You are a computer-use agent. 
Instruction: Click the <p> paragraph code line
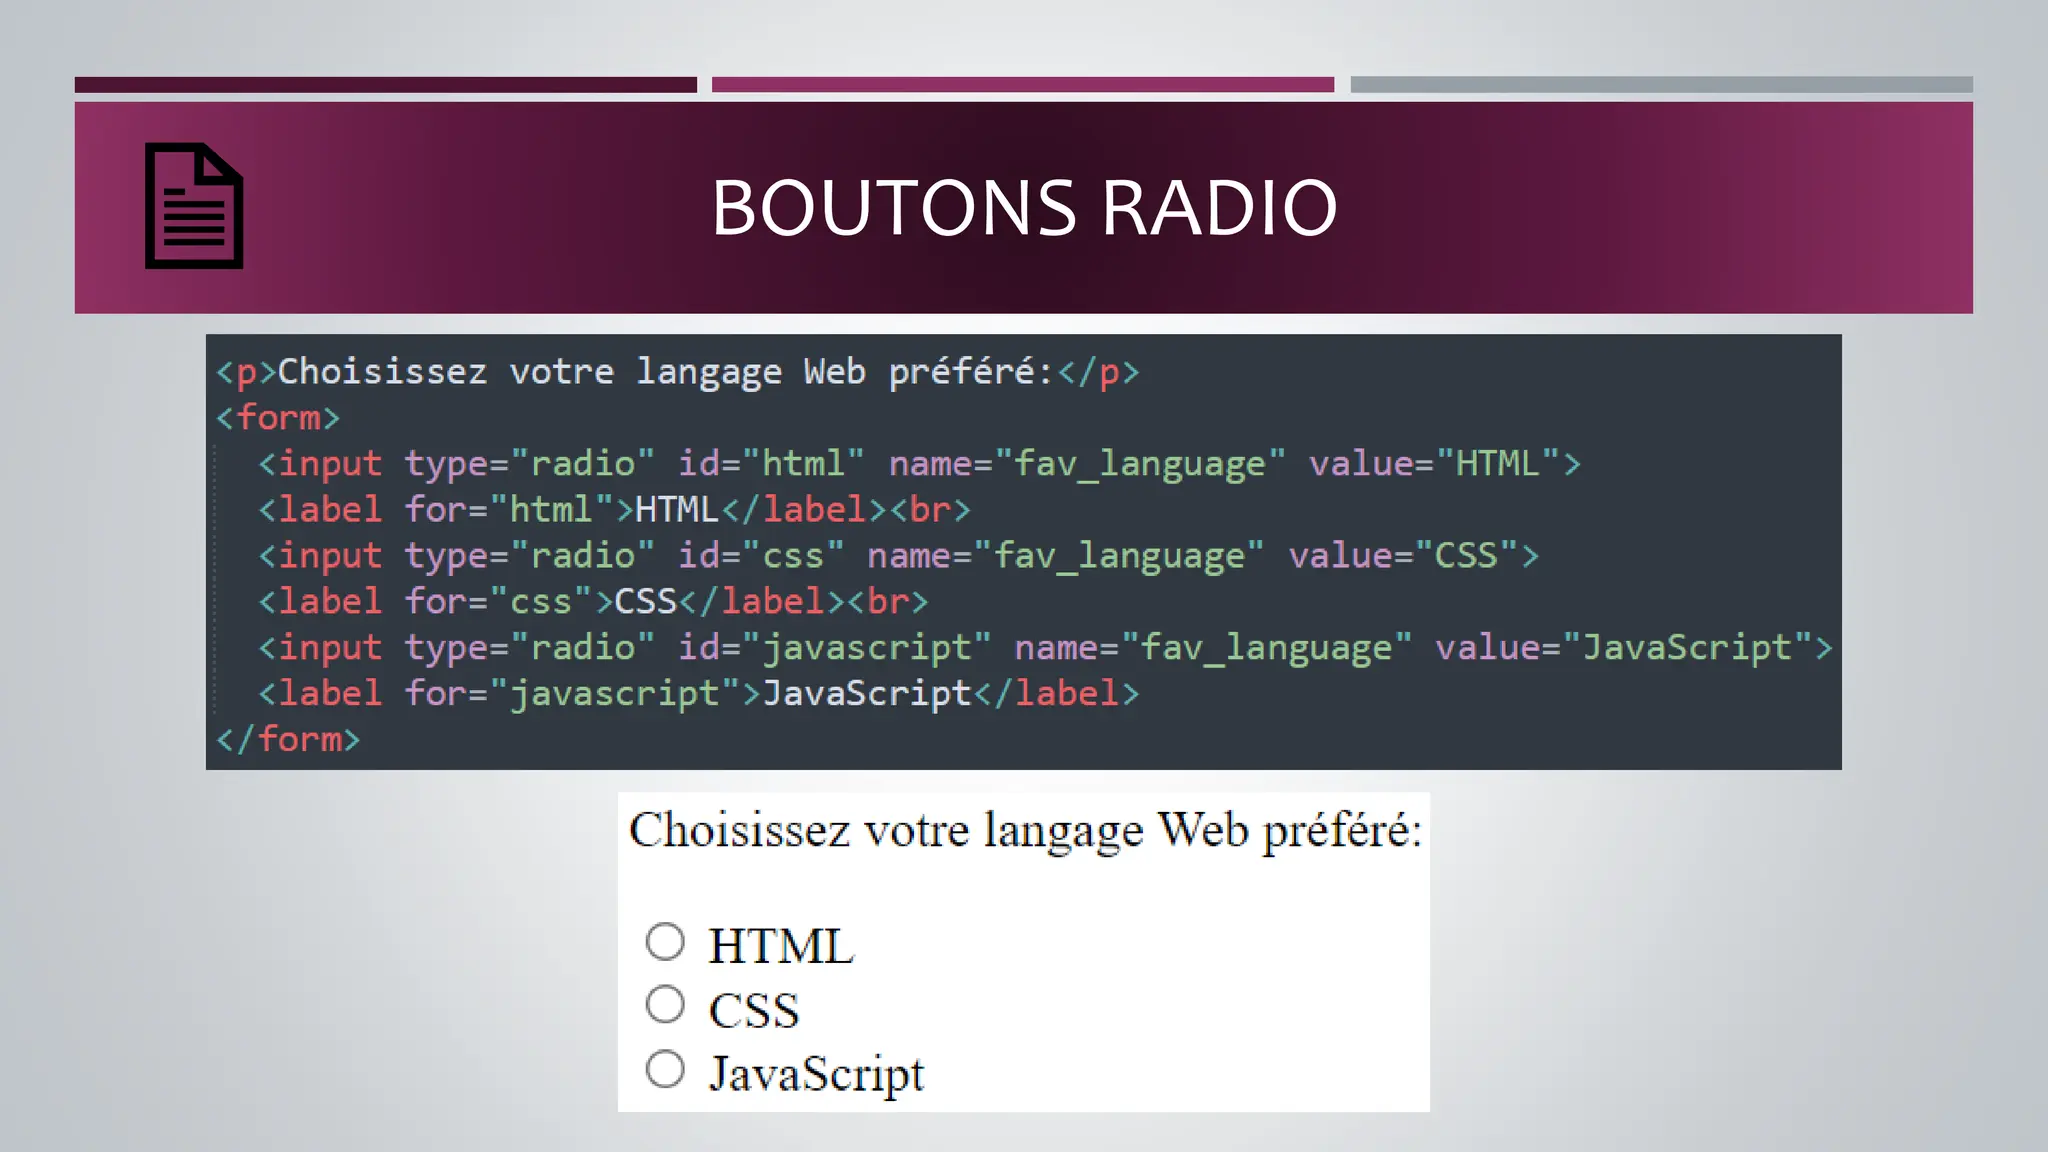click(677, 372)
